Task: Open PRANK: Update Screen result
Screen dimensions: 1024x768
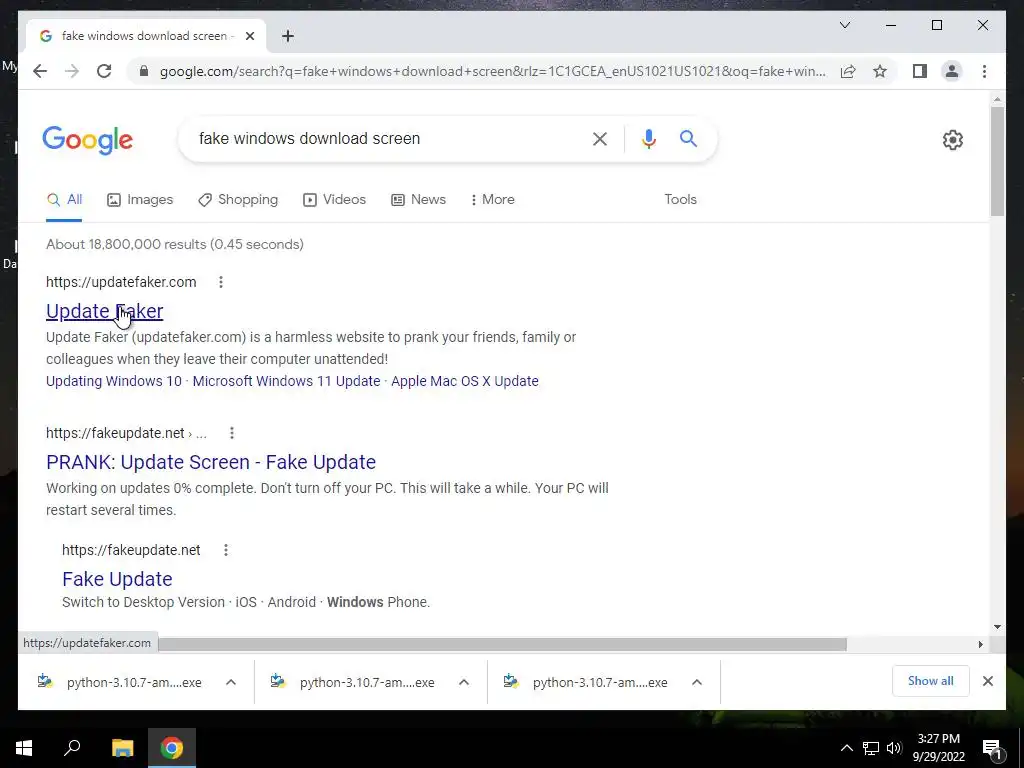Action: pos(211,462)
